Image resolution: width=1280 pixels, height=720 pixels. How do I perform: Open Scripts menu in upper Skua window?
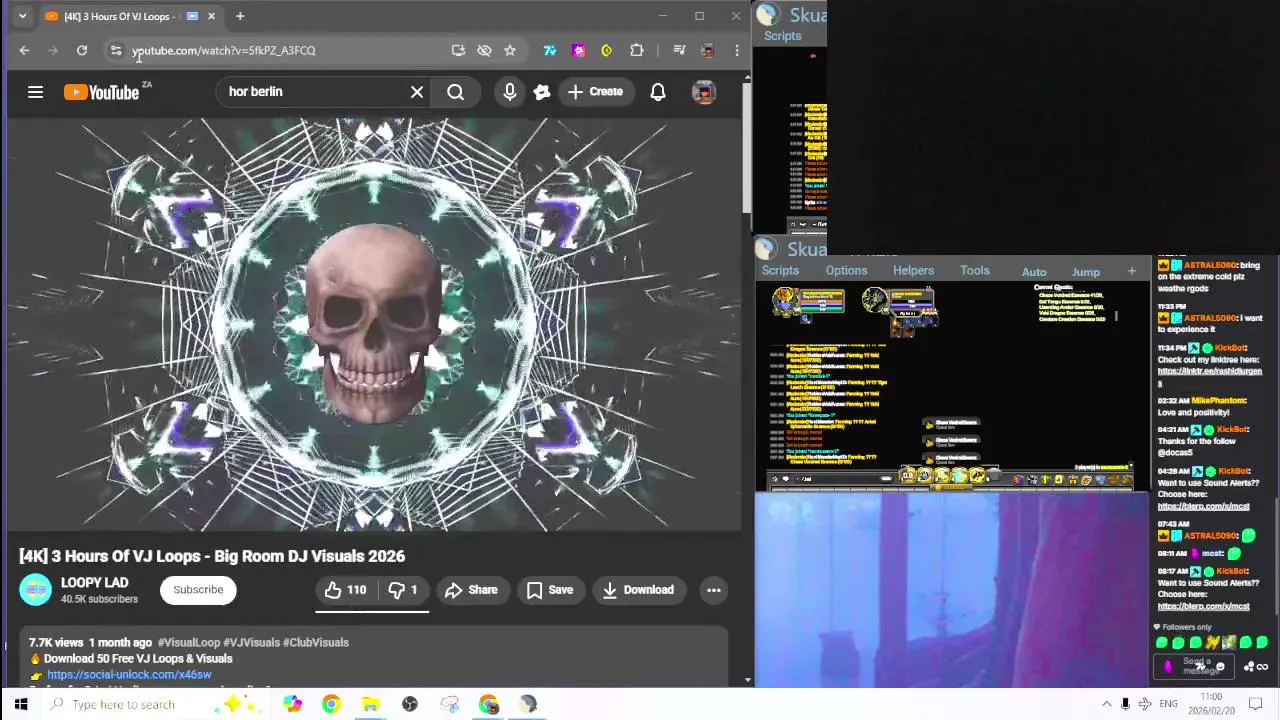click(783, 36)
